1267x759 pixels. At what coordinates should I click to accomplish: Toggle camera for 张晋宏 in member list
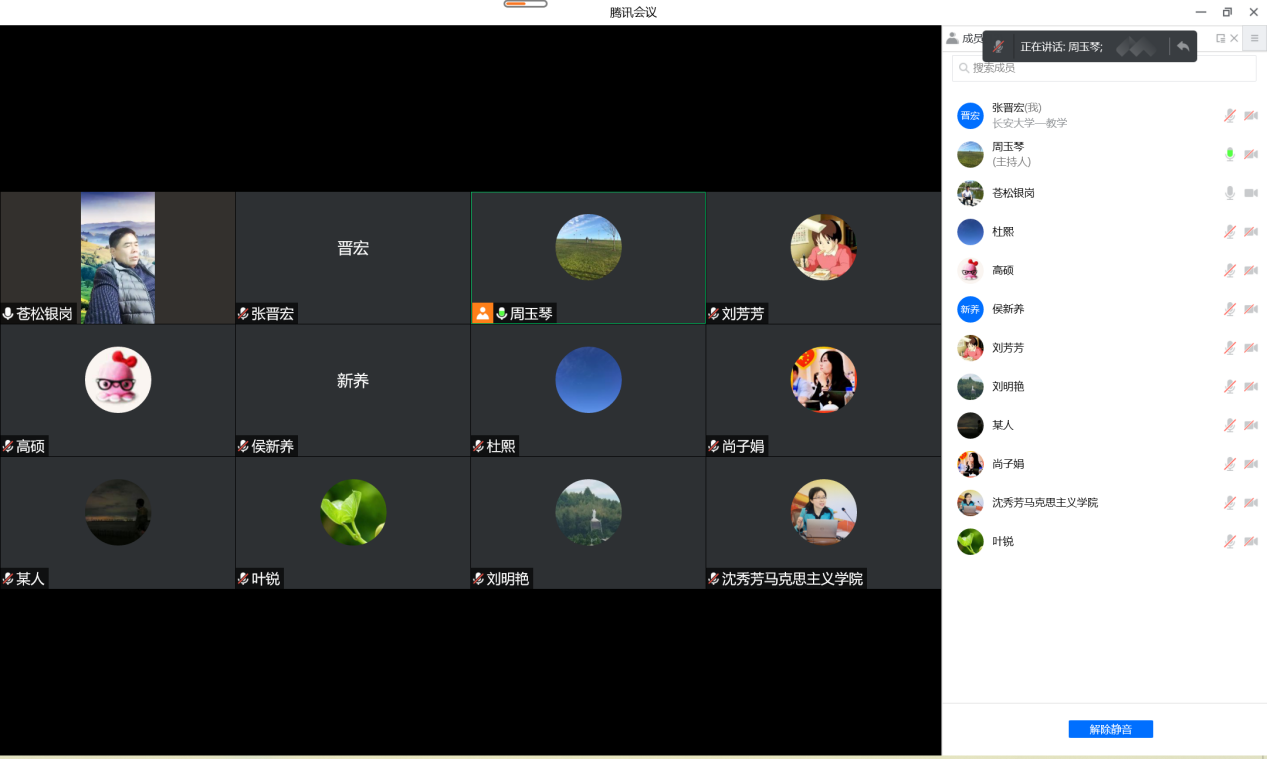[x=1250, y=116]
